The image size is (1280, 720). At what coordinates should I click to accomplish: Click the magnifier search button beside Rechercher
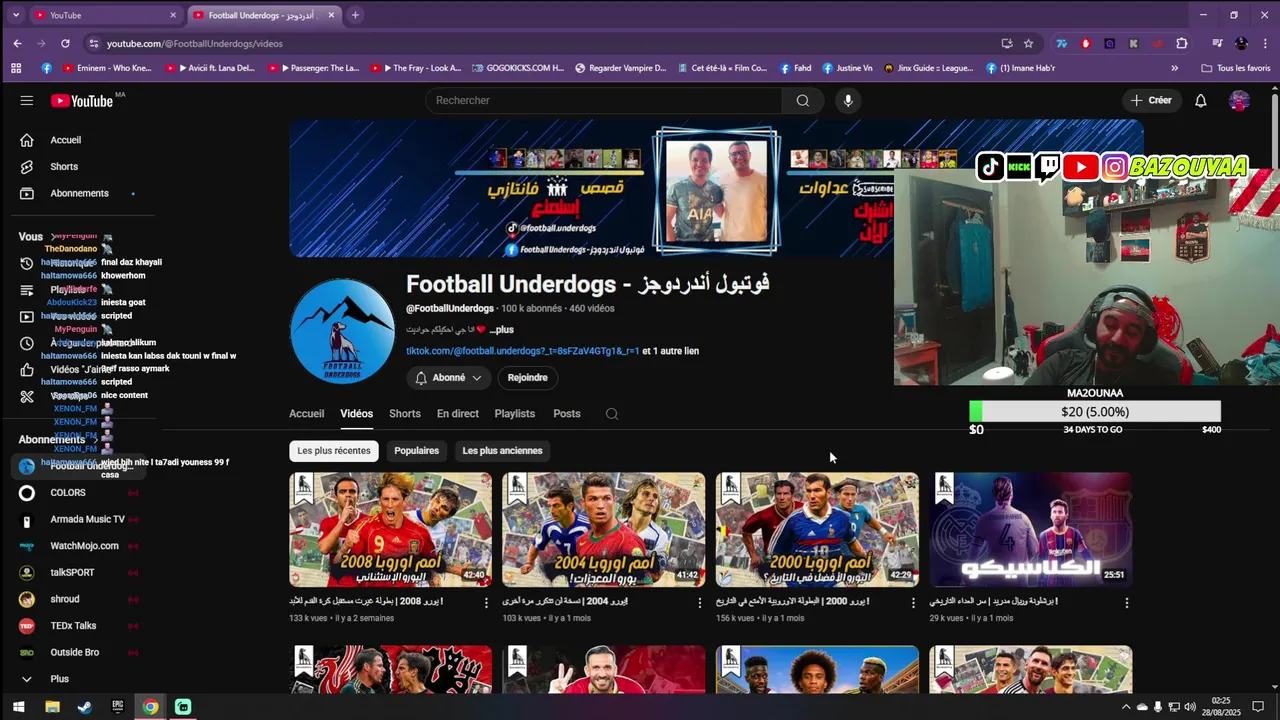[x=802, y=100]
